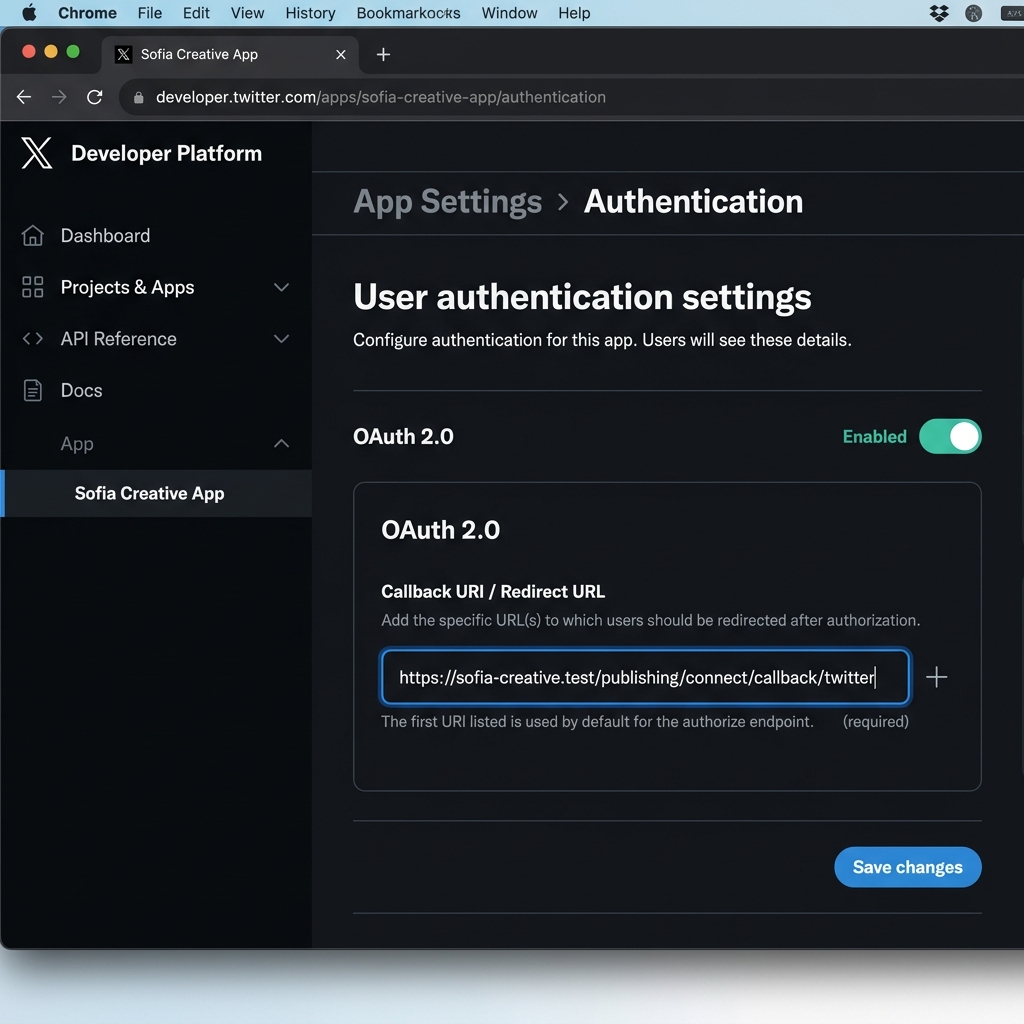
Task: Open the History menu
Action: click(x=309, y=13)
